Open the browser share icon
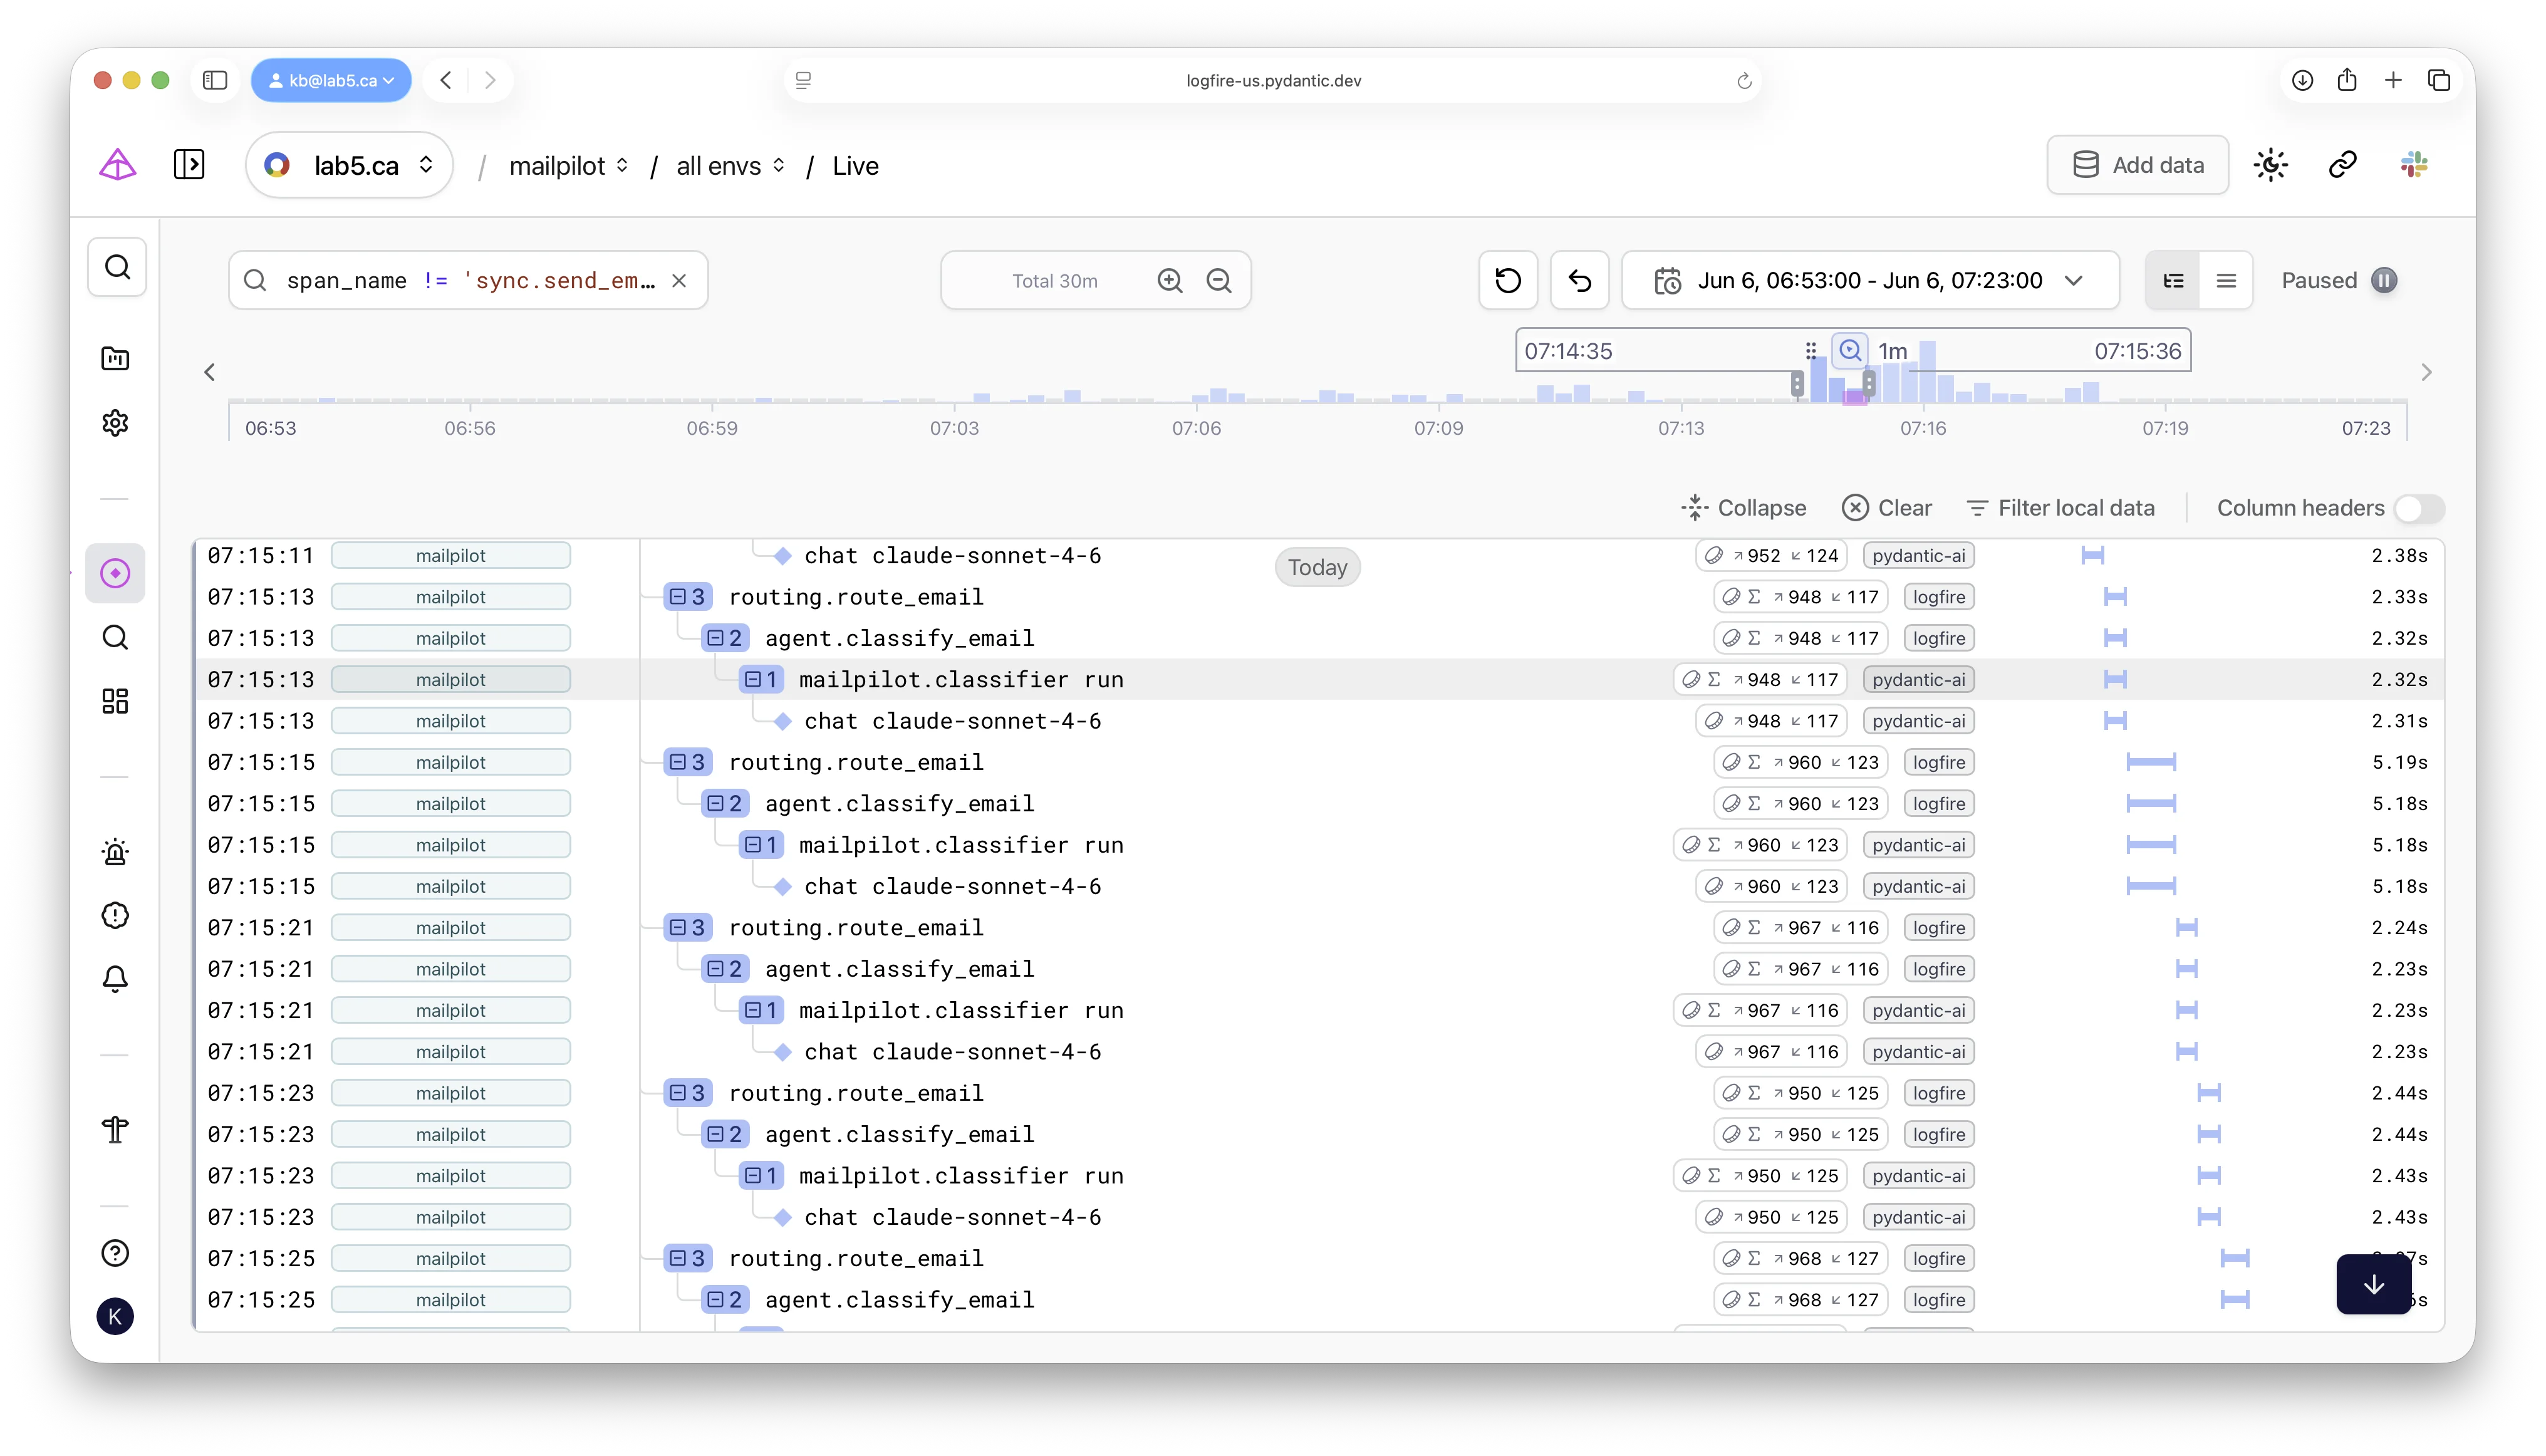Viewport: 2546px width, 1456px height. [2347, 80]
